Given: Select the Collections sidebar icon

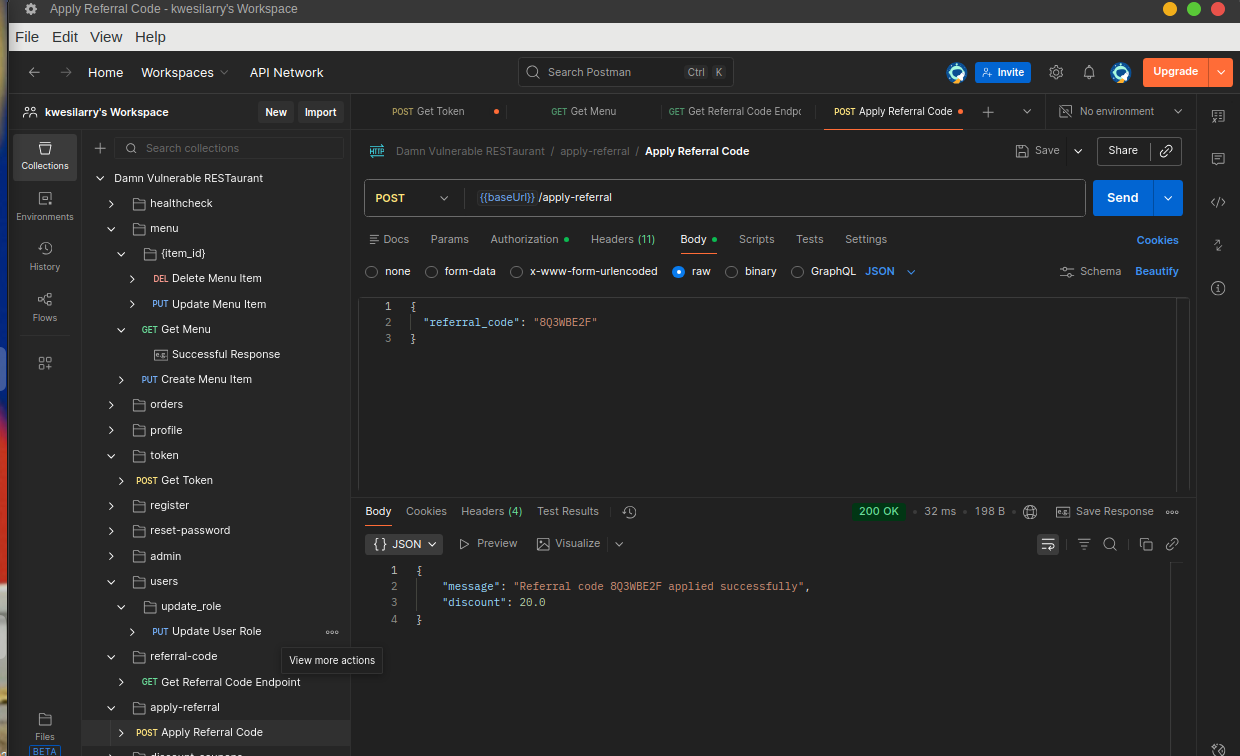Looking at the screenshot, I should click(44, 156).
